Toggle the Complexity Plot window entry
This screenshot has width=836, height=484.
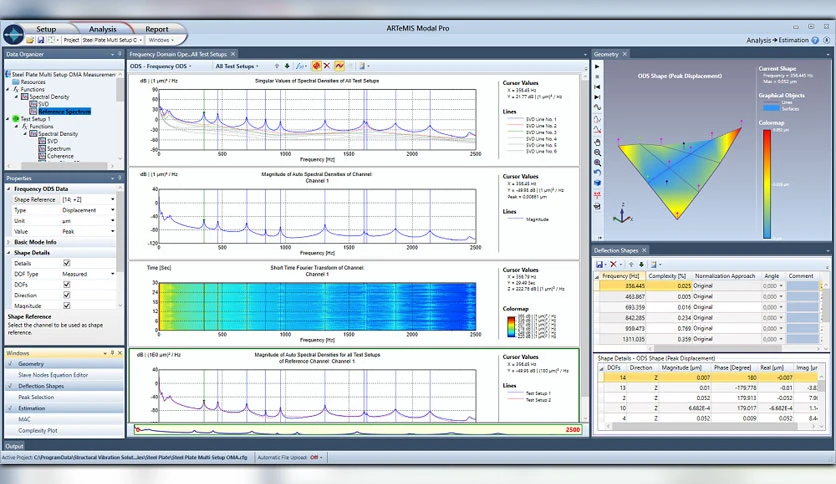click(64, 431)
